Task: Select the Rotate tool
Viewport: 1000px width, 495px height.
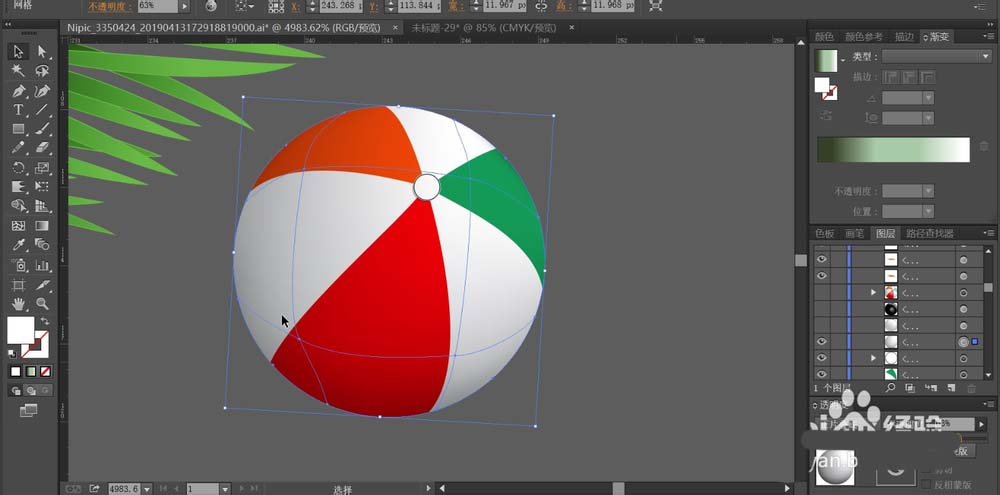Action: [x=18, y=168]
